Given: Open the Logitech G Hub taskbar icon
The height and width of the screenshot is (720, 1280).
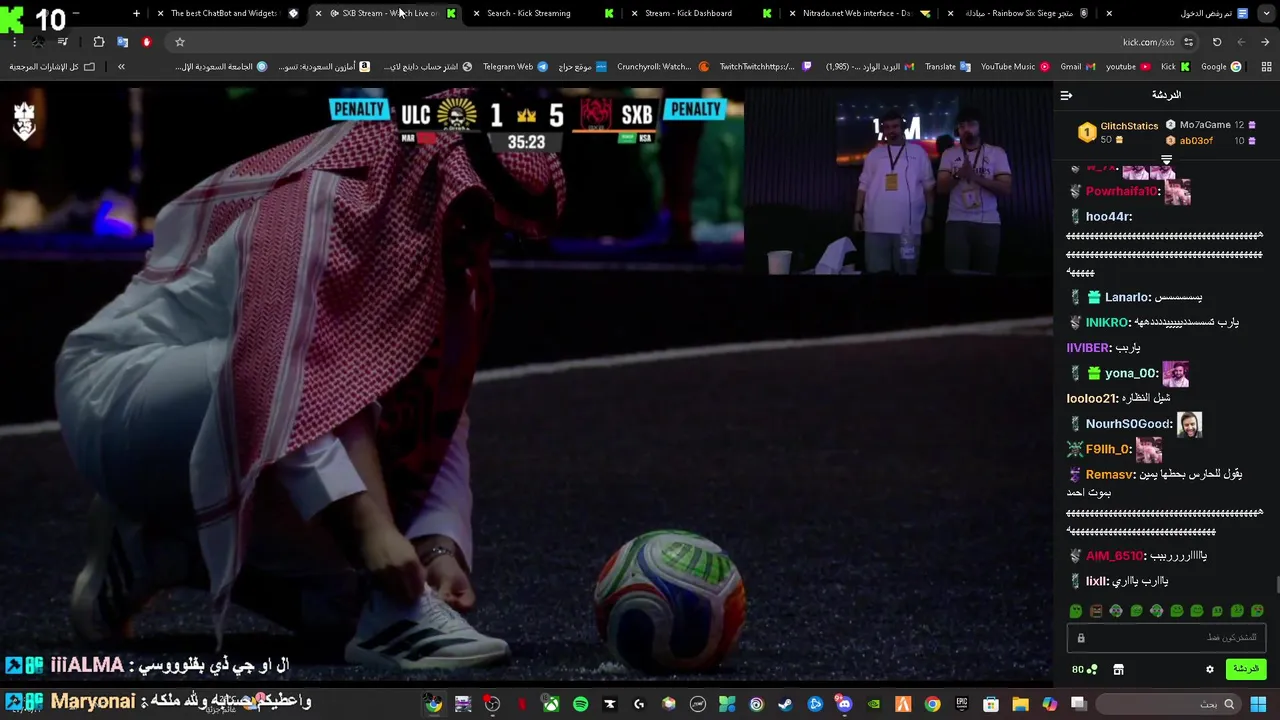Looking at the screenshot, I should coord(639,704).
